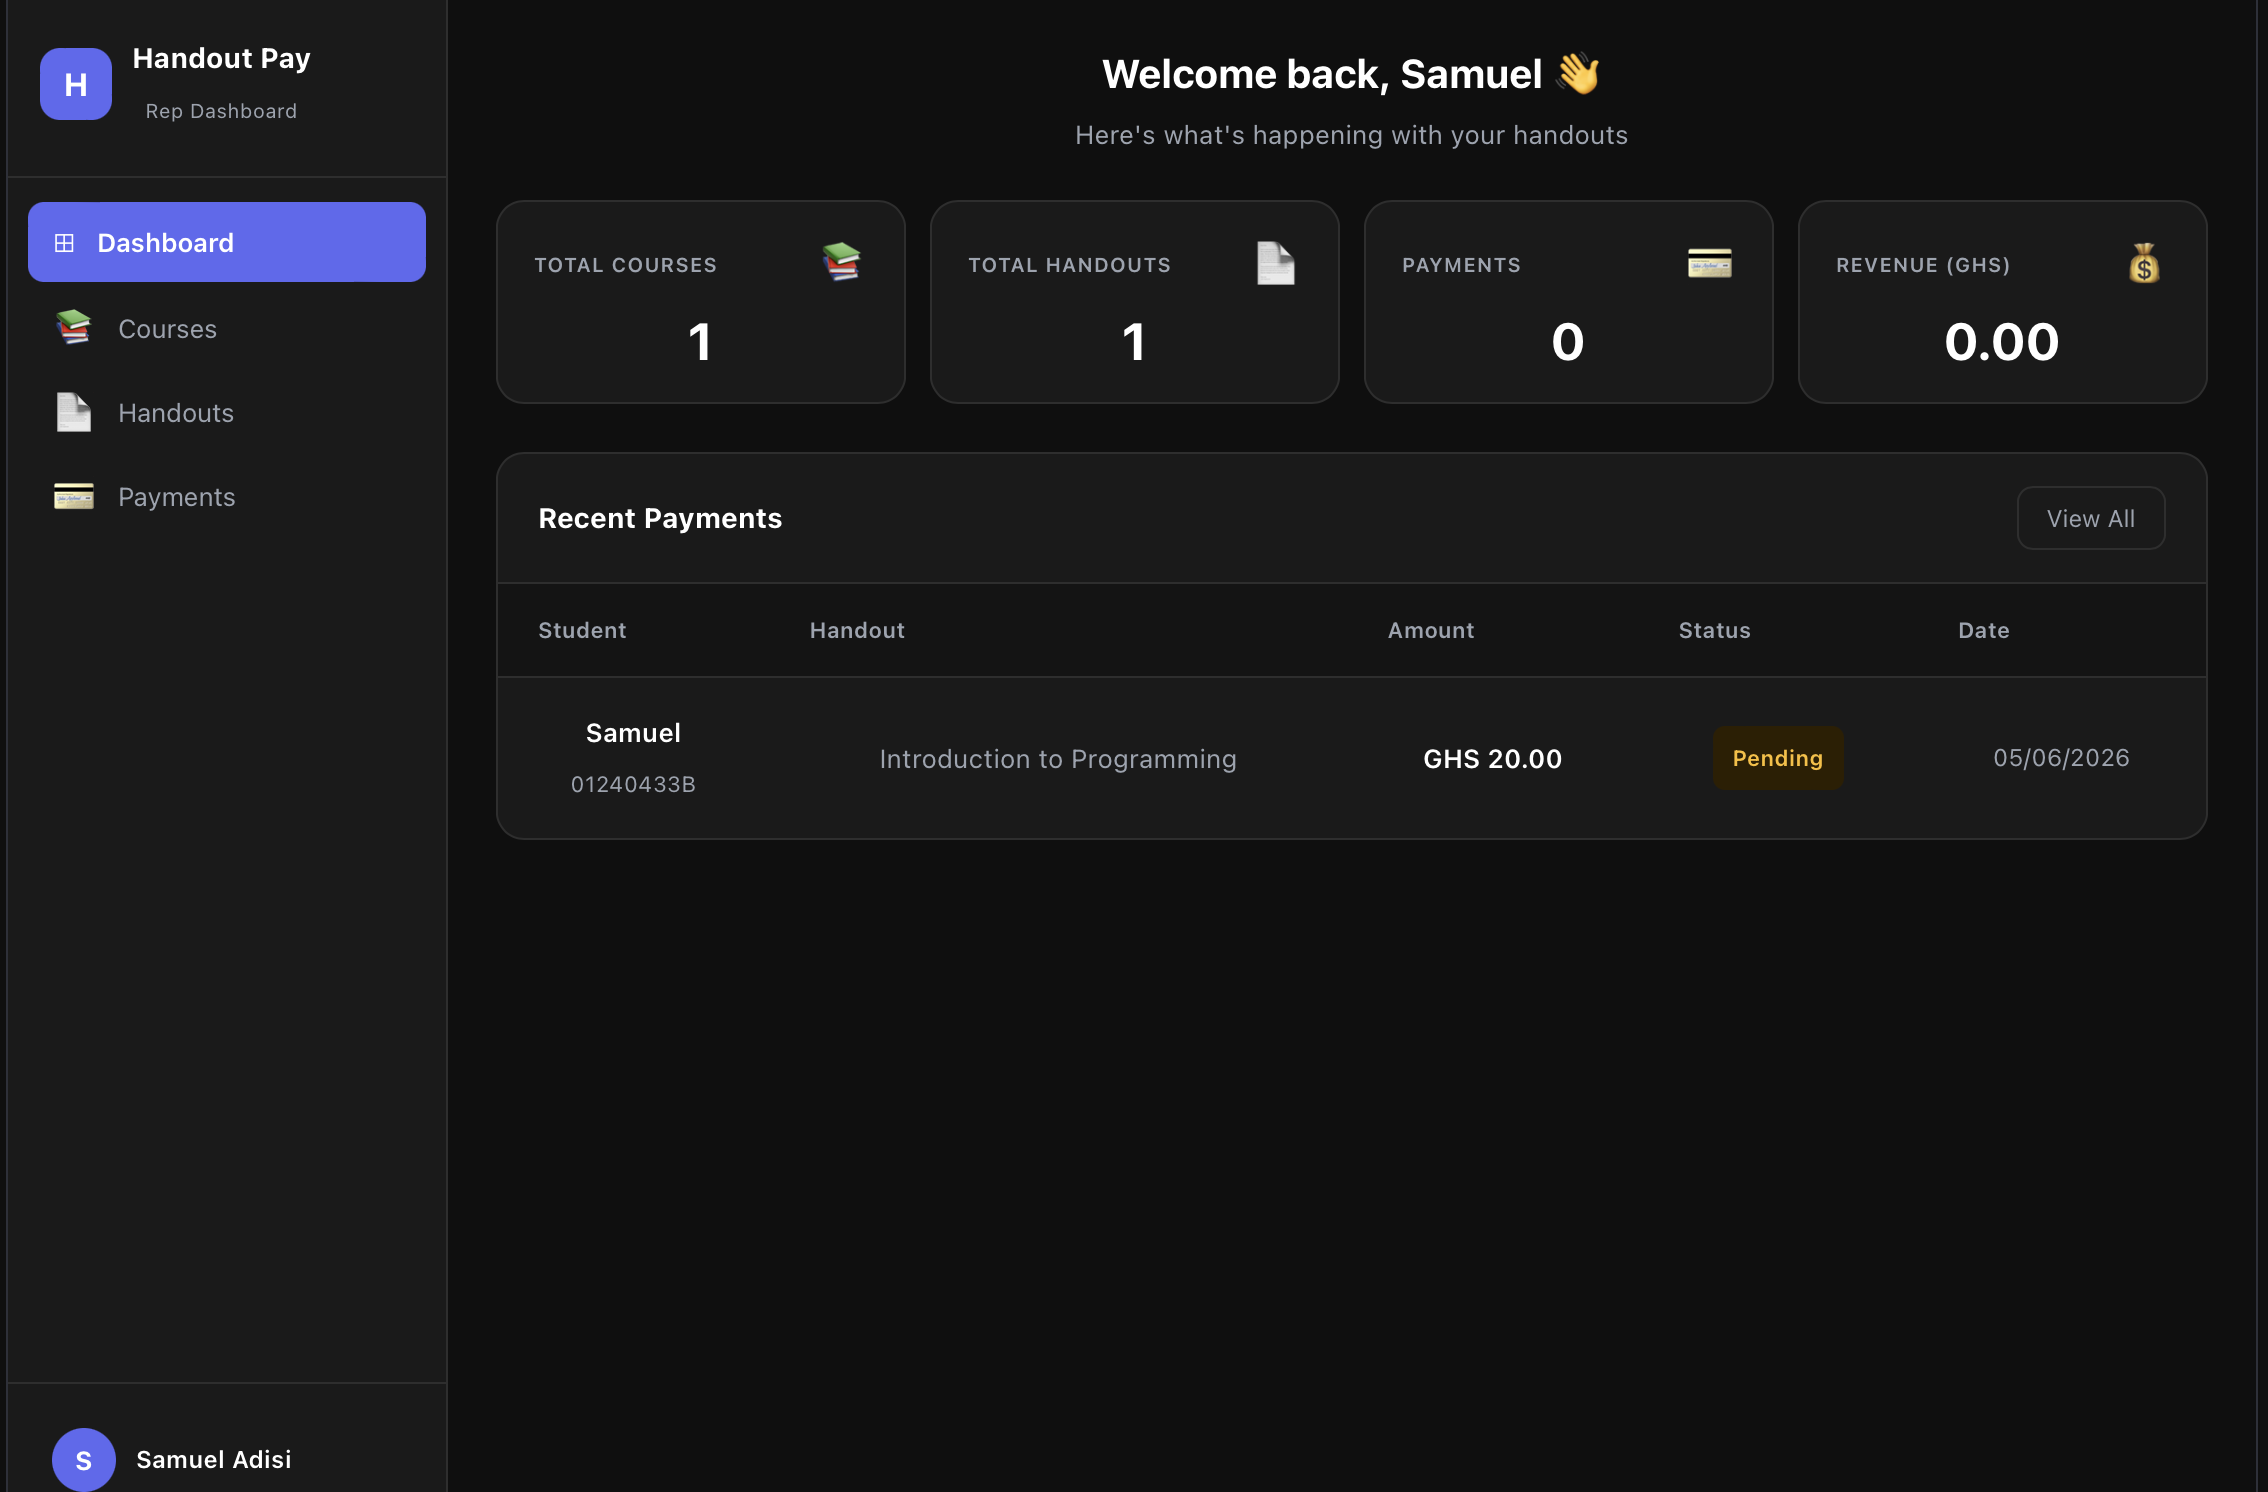The height and width of the screenshot is (1492, 2268).
Task: Click the Revenue value '0.00'
Action: [2002, 342]
